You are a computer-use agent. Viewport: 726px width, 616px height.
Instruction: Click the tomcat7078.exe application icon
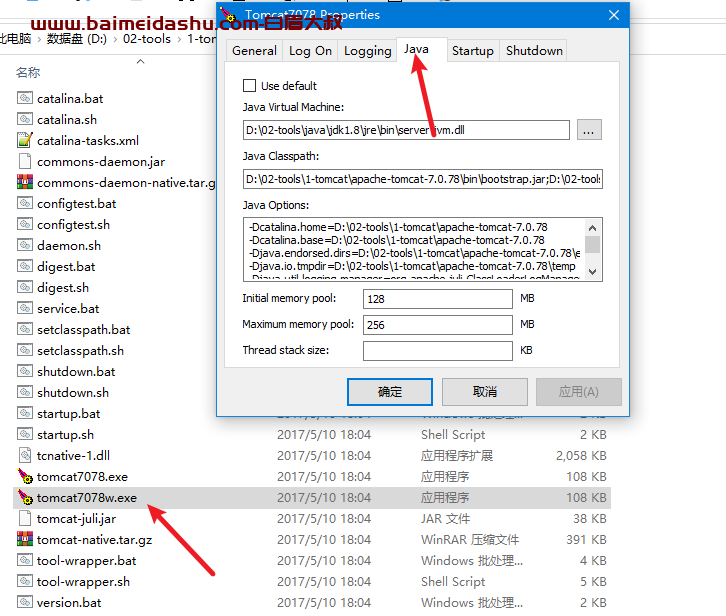point(25,476)
